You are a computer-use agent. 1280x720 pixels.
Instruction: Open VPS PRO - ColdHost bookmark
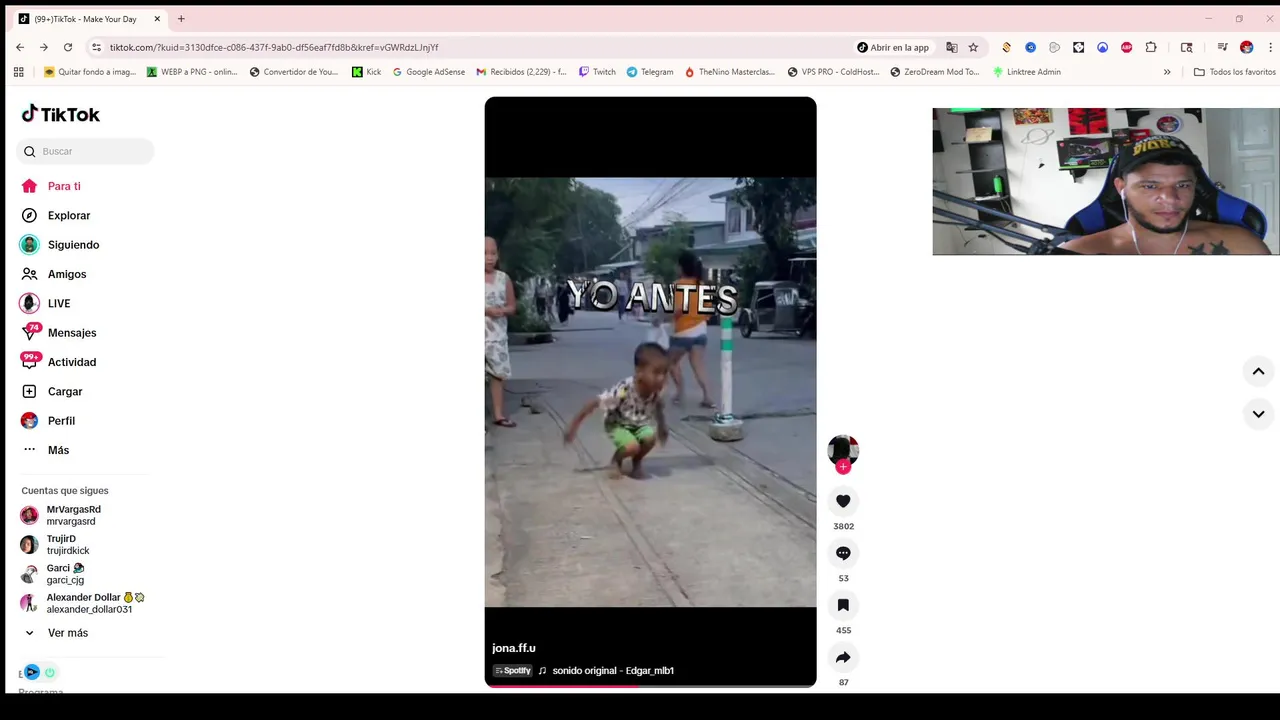click(x=833, y=72)
